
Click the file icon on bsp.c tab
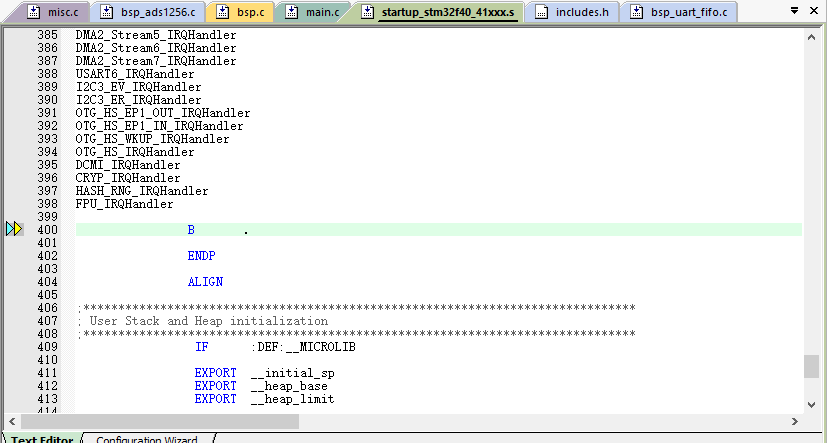(223, 12)
